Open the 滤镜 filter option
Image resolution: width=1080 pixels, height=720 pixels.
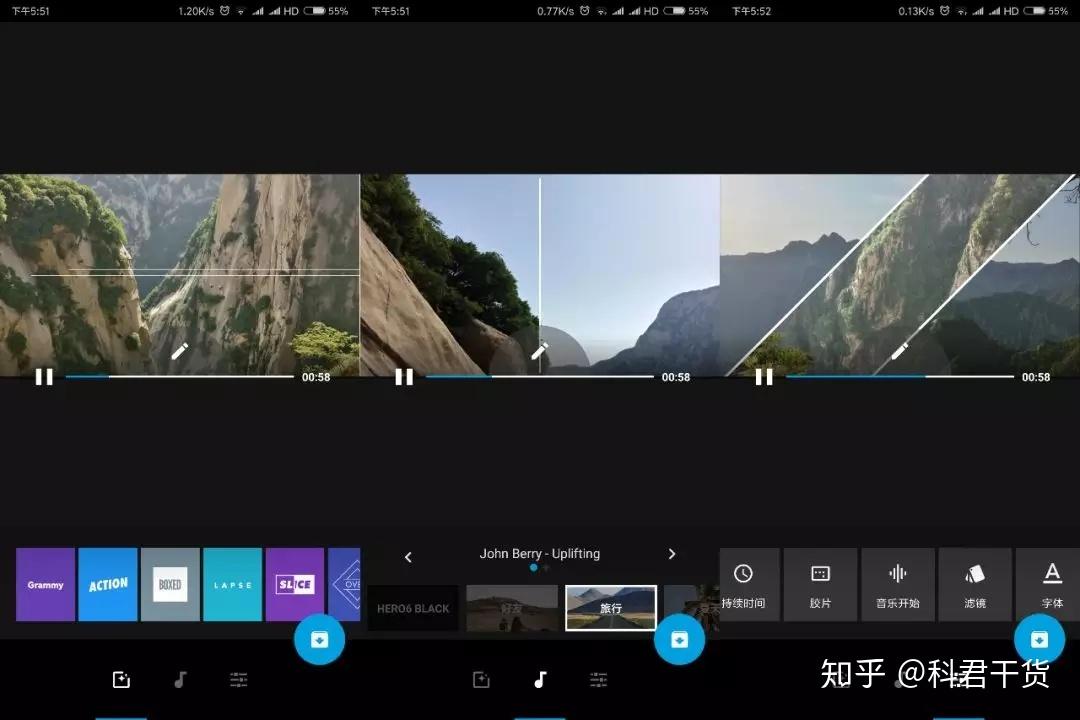click(975, 585)
